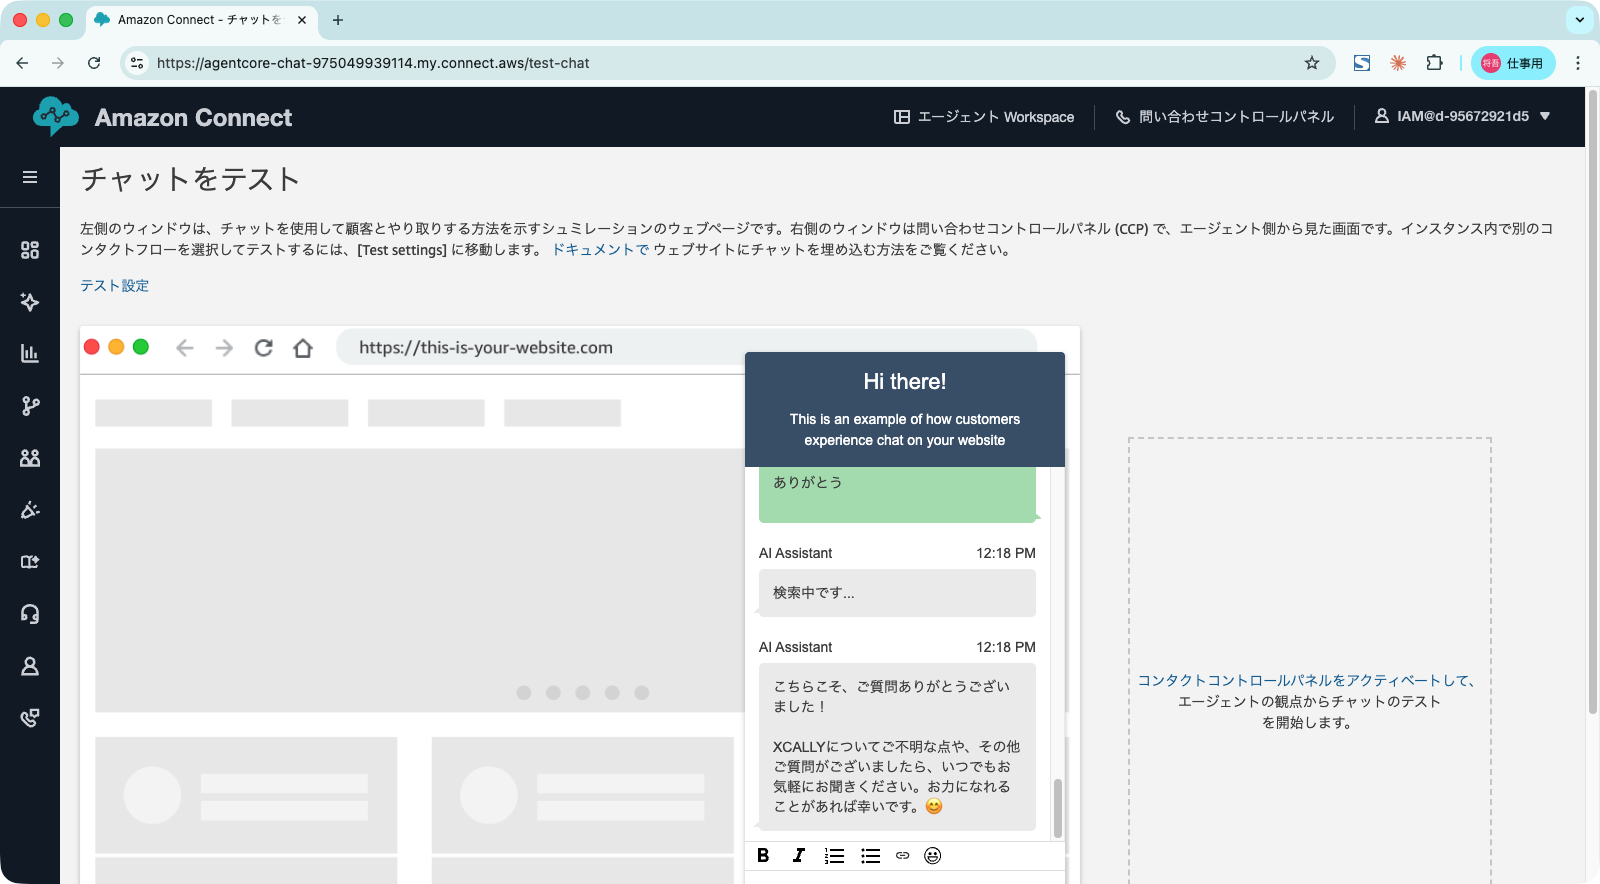Open エージェント Workspace from header
This screenshot has width=1600, height=884.
984,117
